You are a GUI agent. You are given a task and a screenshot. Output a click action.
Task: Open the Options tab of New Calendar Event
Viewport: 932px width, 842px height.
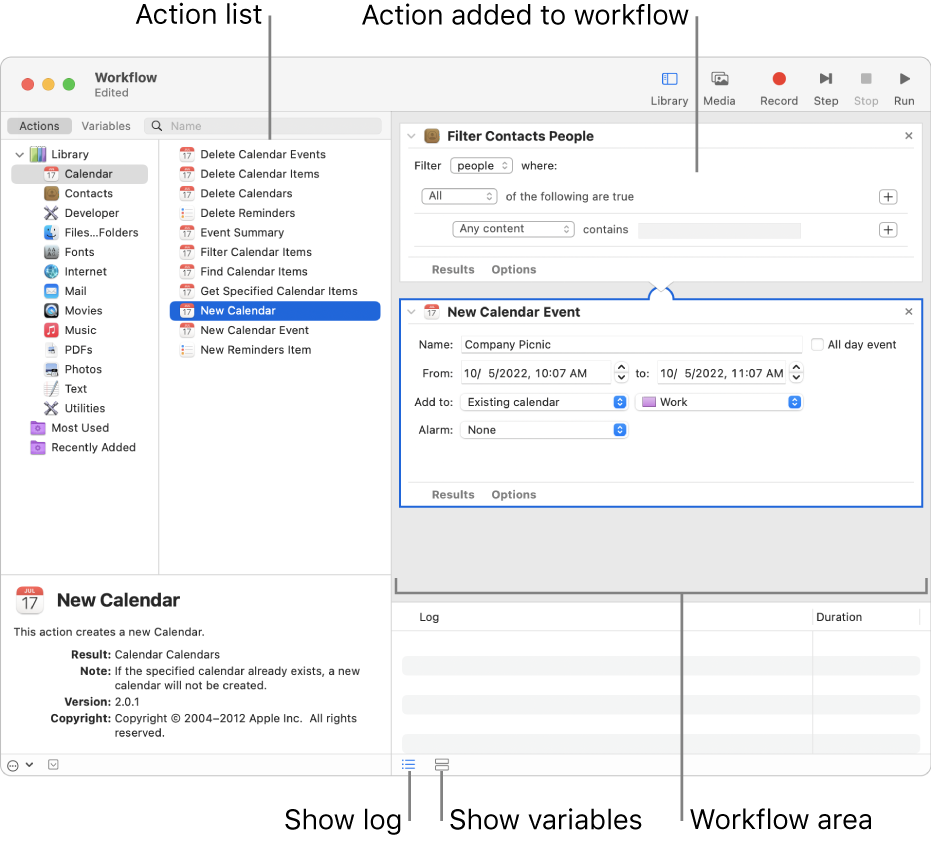(513, 494)
